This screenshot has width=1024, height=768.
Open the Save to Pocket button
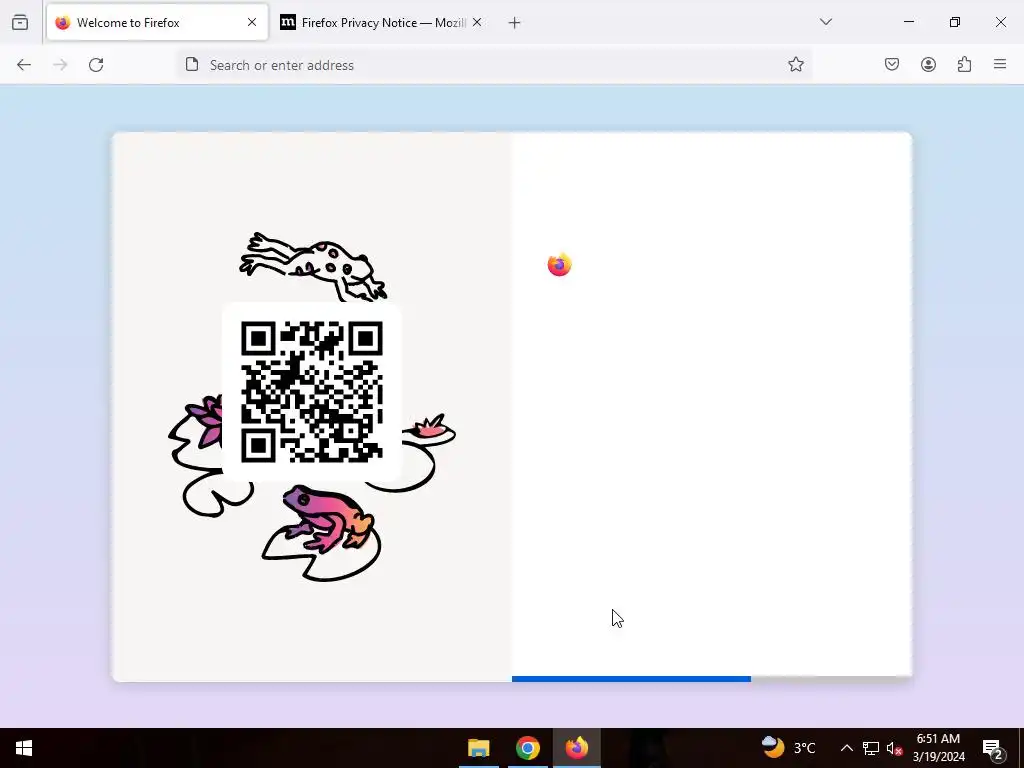(x=892, y=65)
